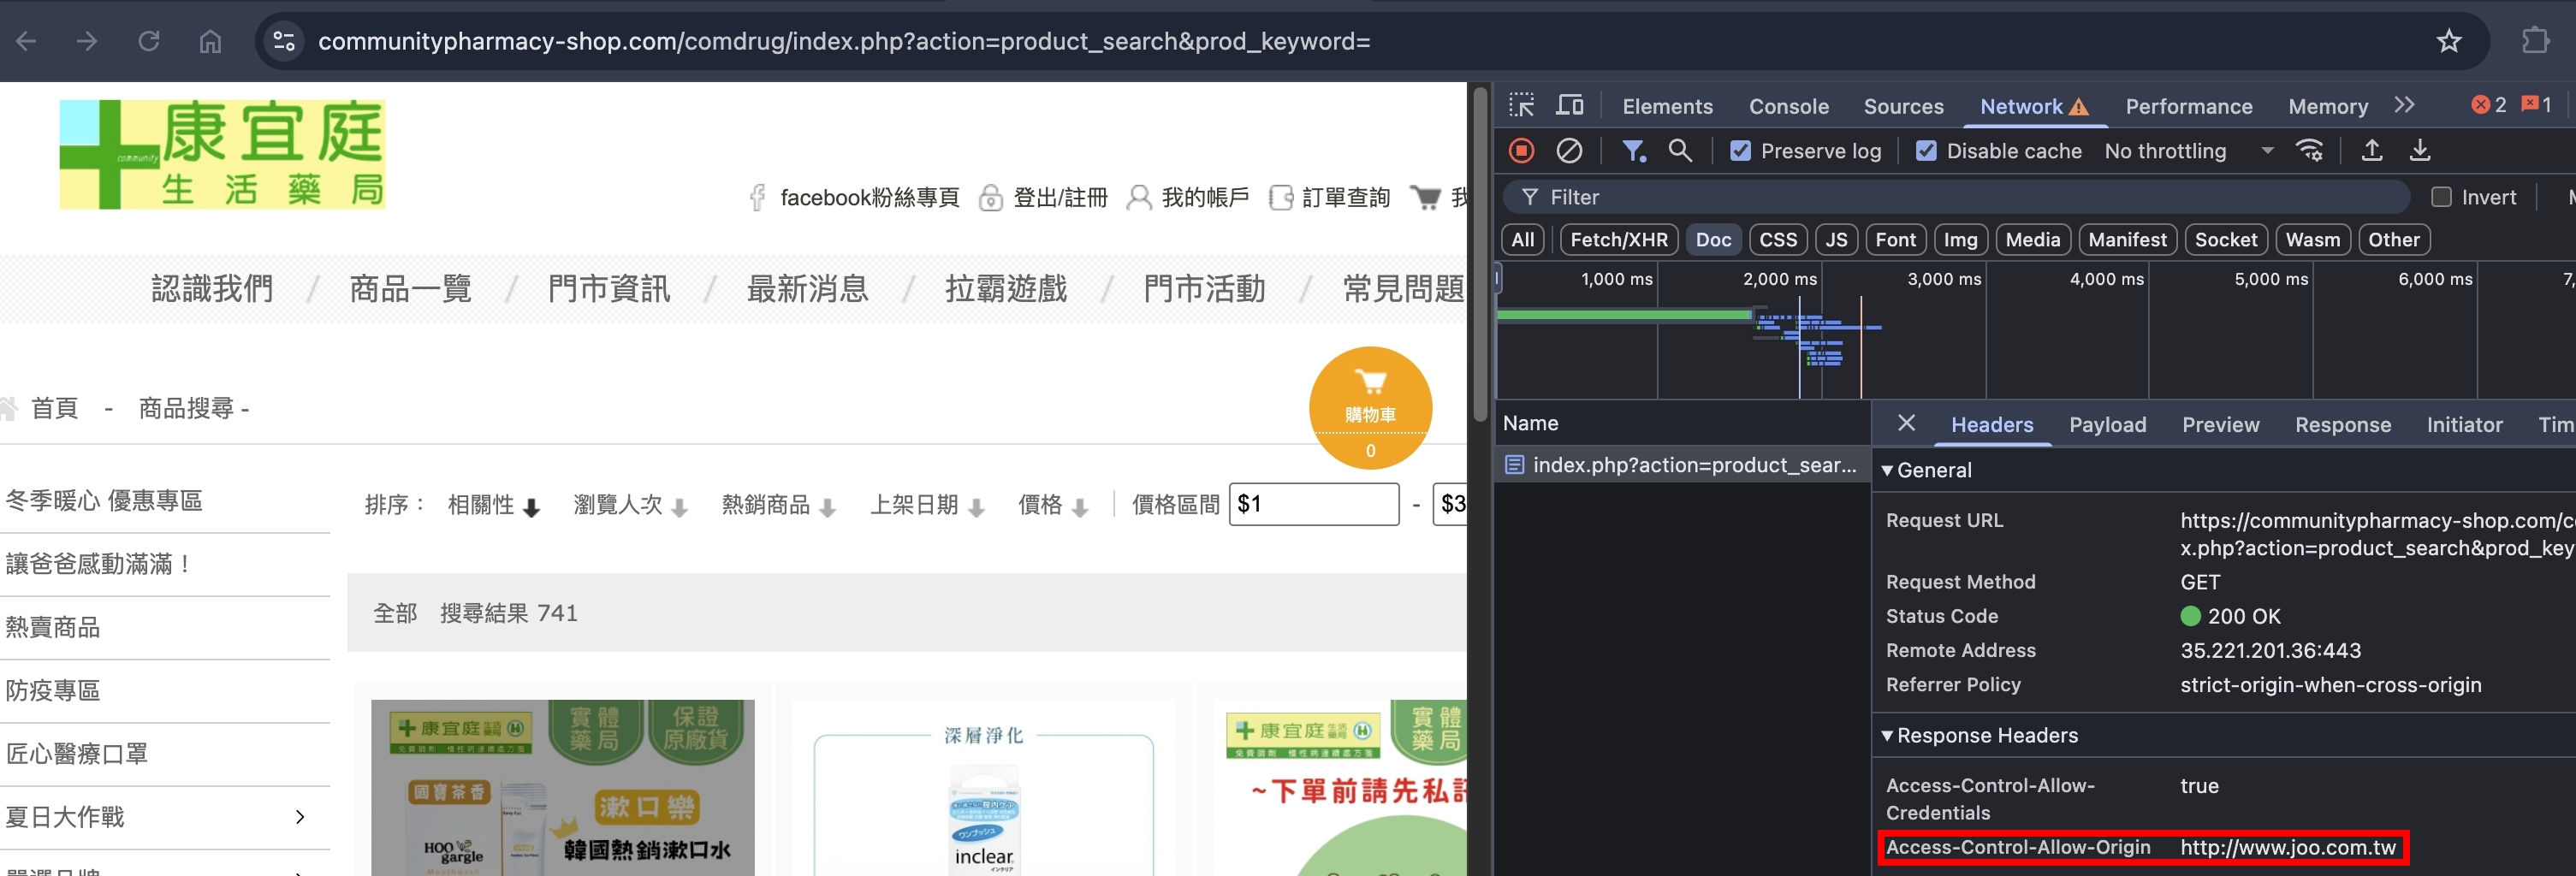Image resolution: width=2576 pixels, height=876 pixels.
Task: Filter requests by Fetch/XHR
Action: point(1619,240)
